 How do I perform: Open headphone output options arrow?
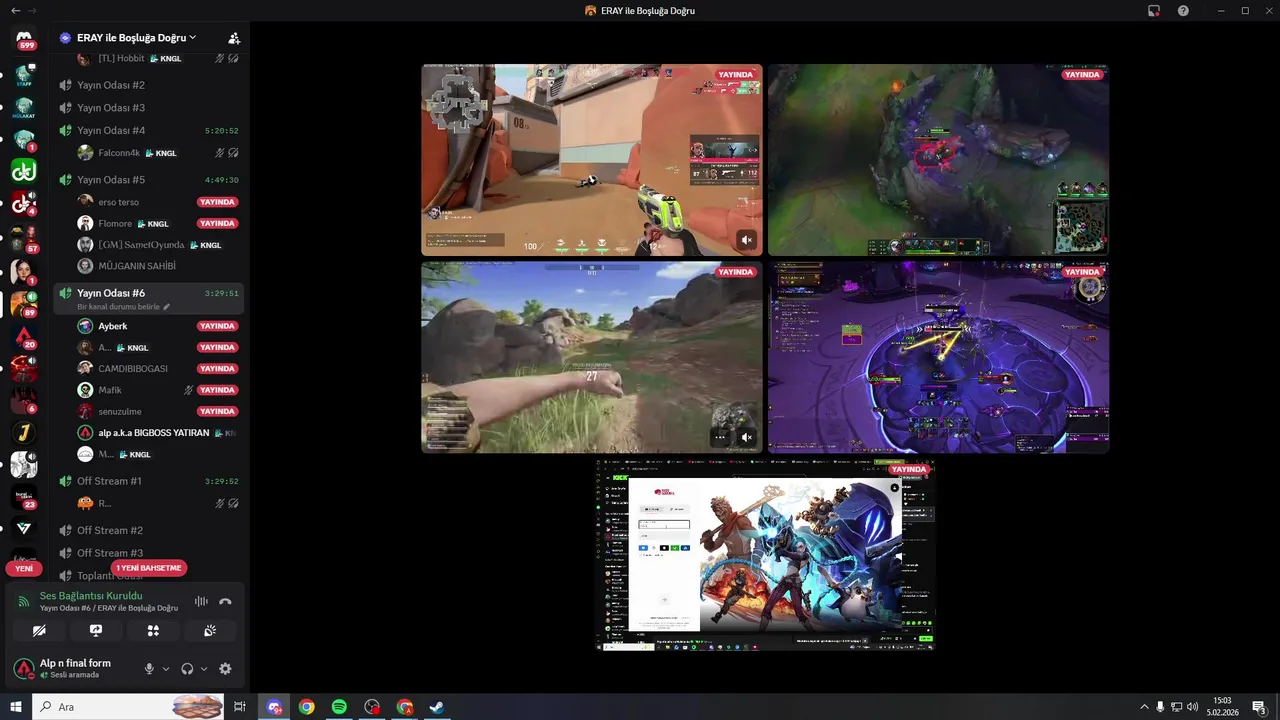(x=204, y=669)
